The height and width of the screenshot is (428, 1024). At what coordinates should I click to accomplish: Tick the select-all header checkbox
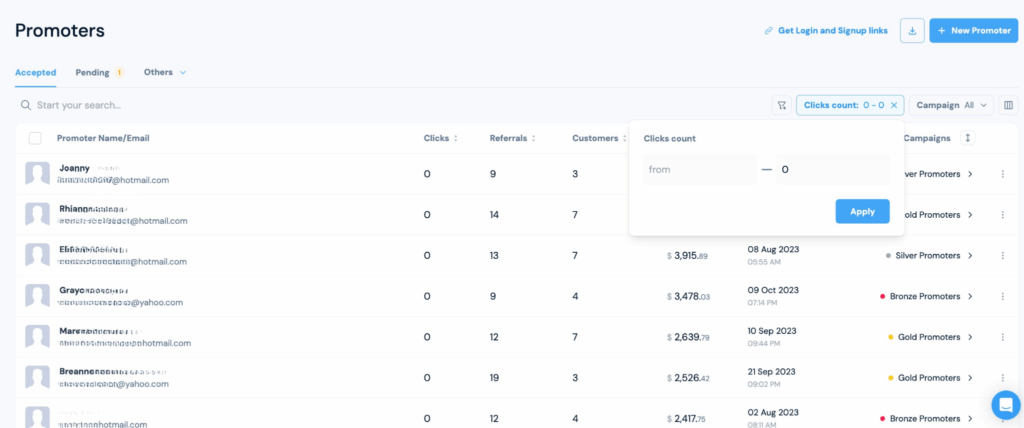click(x=35, y=138)
